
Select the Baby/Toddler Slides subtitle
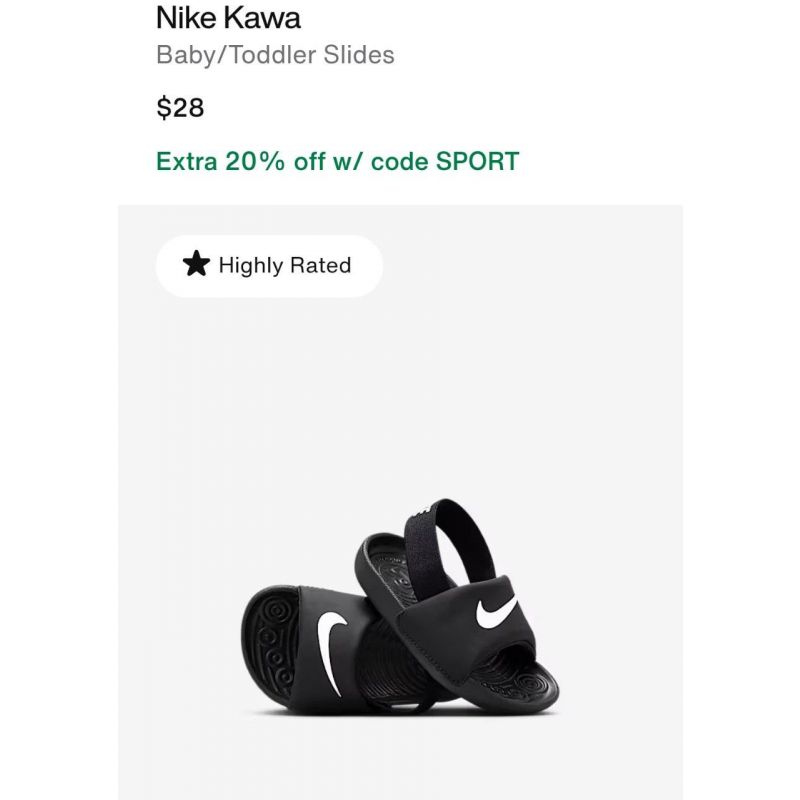click(275, 55)
